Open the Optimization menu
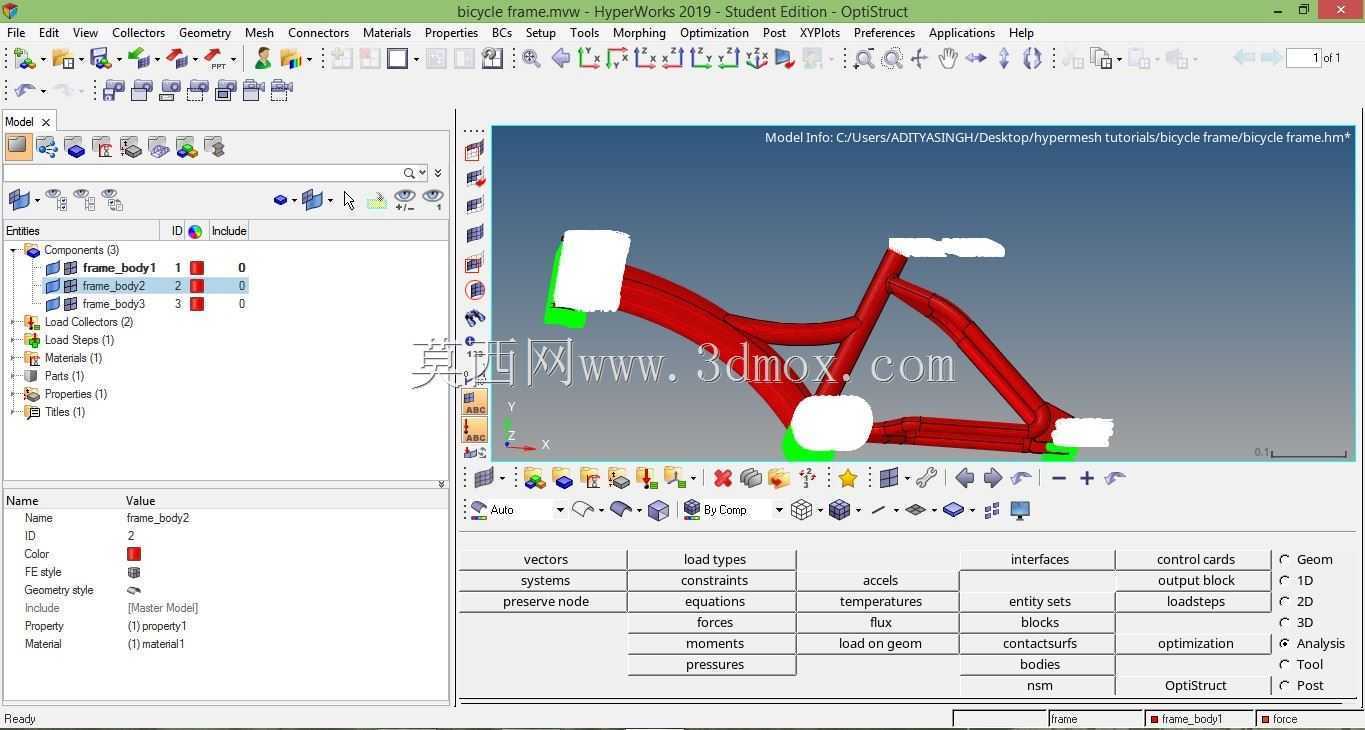The image size is (1365, 730). tap(714, 32)
